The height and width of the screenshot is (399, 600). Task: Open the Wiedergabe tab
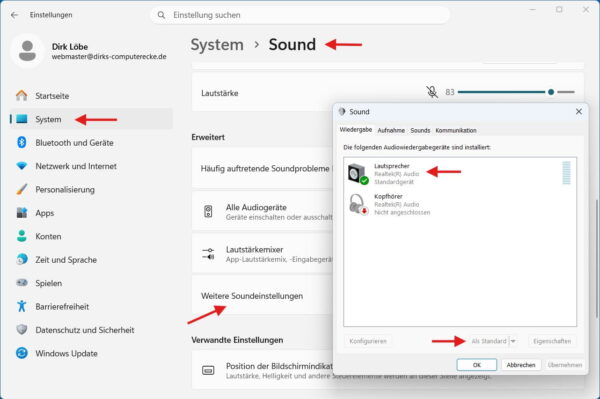pyautogui.click(x=355, y=130)
